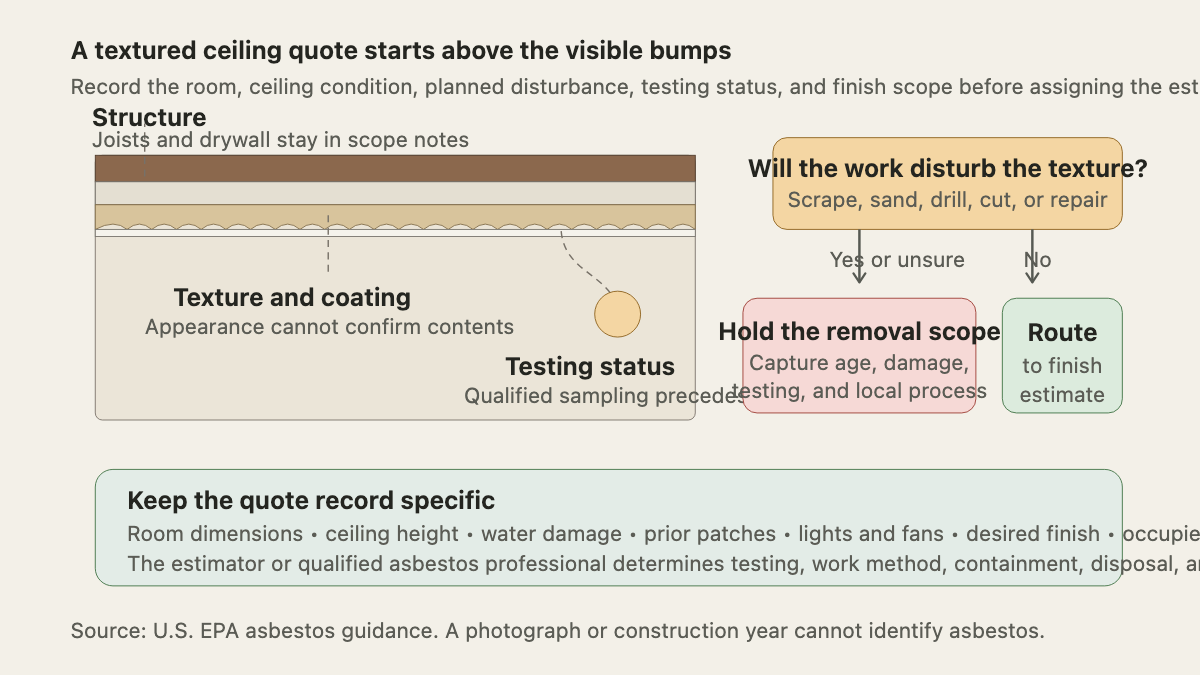The image size is (1200, 675).
Task: Choose the green 'Route to finish estimate' box
Action: [x=1062, y=355]
